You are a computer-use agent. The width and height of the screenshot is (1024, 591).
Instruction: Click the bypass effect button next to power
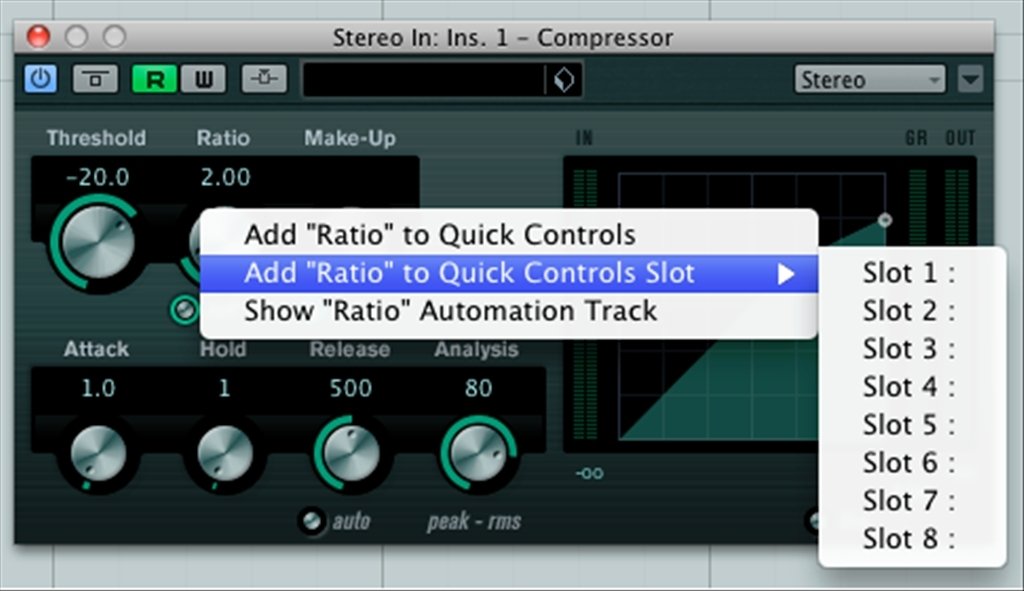coord(95,79)
